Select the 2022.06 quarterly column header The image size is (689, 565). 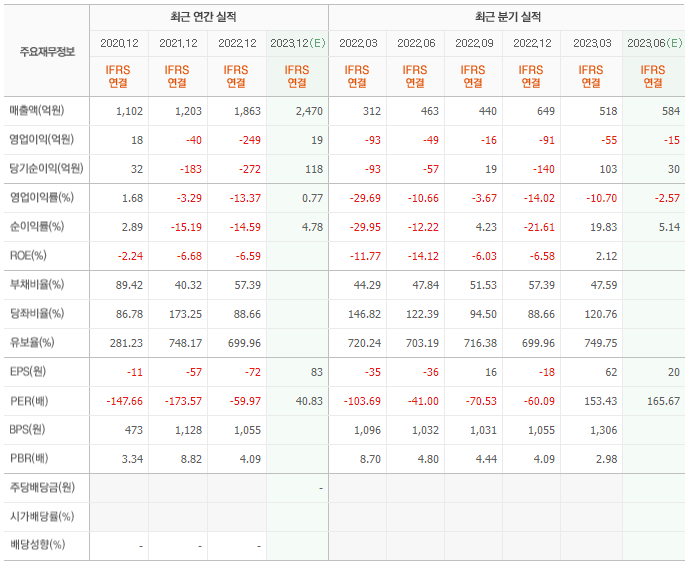click(x=416, y=43)
